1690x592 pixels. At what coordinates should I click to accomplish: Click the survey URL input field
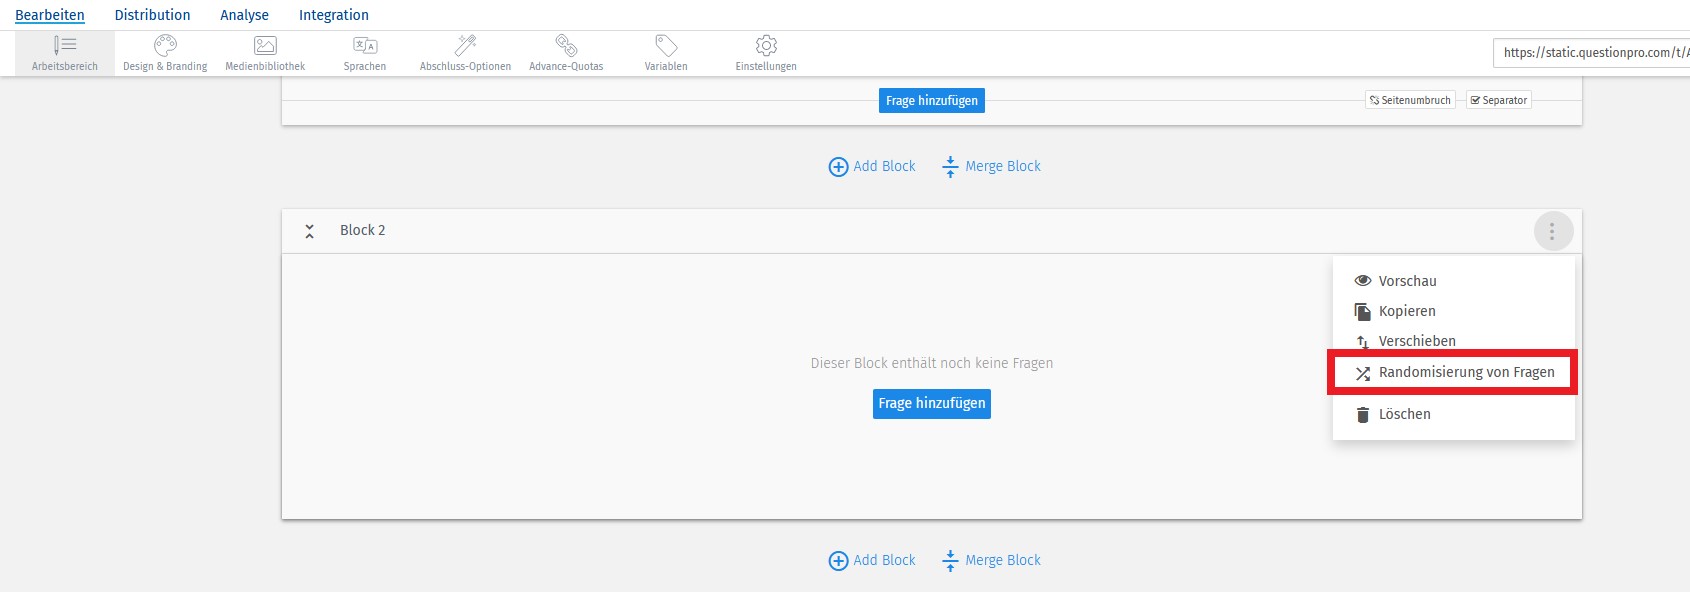pyautogui.click(x=1591, y=53)
